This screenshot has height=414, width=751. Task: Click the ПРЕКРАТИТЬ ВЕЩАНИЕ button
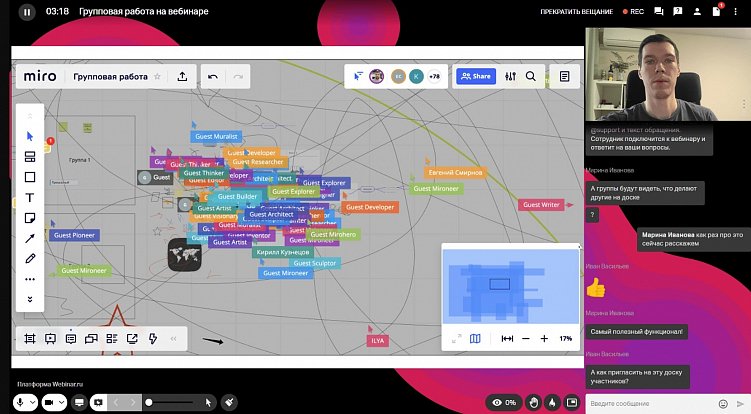tap(576, 12)
